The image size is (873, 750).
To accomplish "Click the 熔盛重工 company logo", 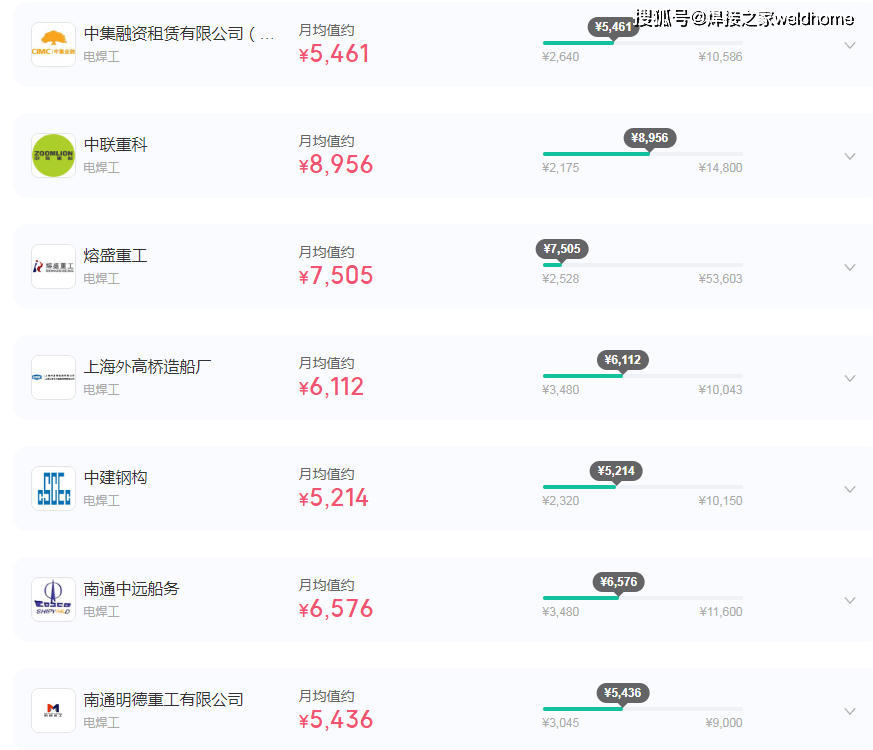I will tap(53, 266).
